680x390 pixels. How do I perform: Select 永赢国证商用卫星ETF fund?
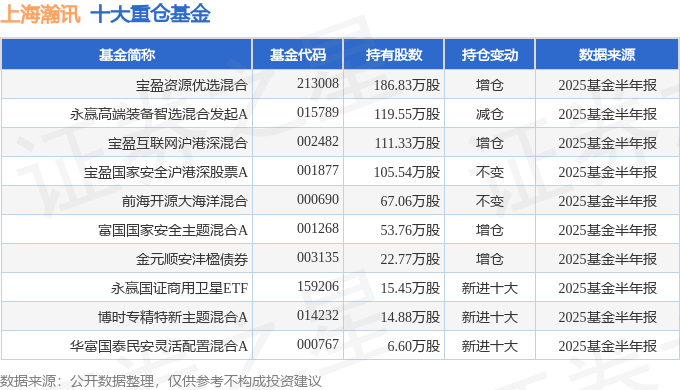point(180,288)
